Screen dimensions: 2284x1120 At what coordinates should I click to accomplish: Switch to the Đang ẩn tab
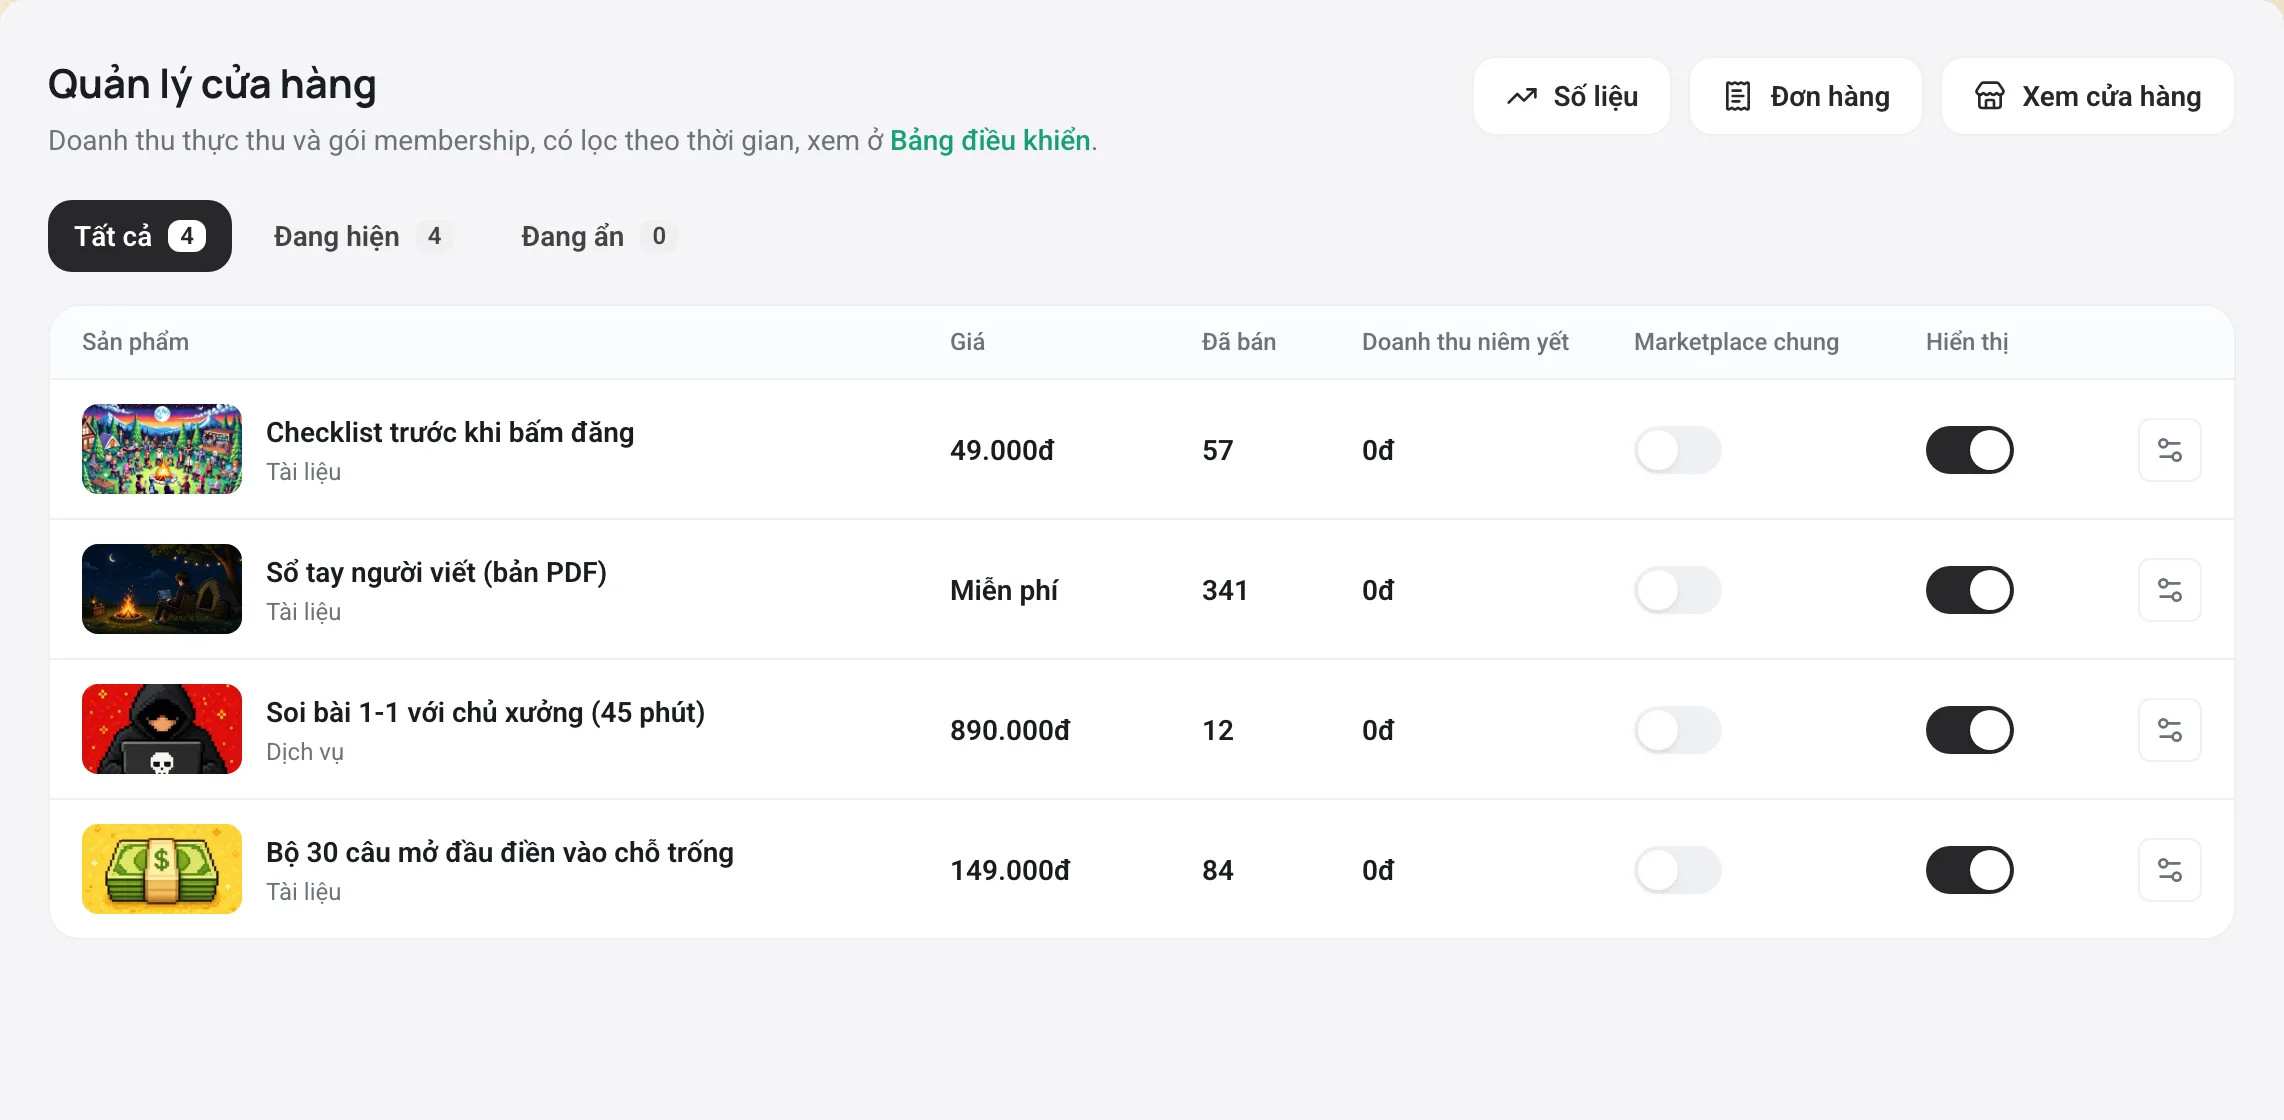(598, 236)
